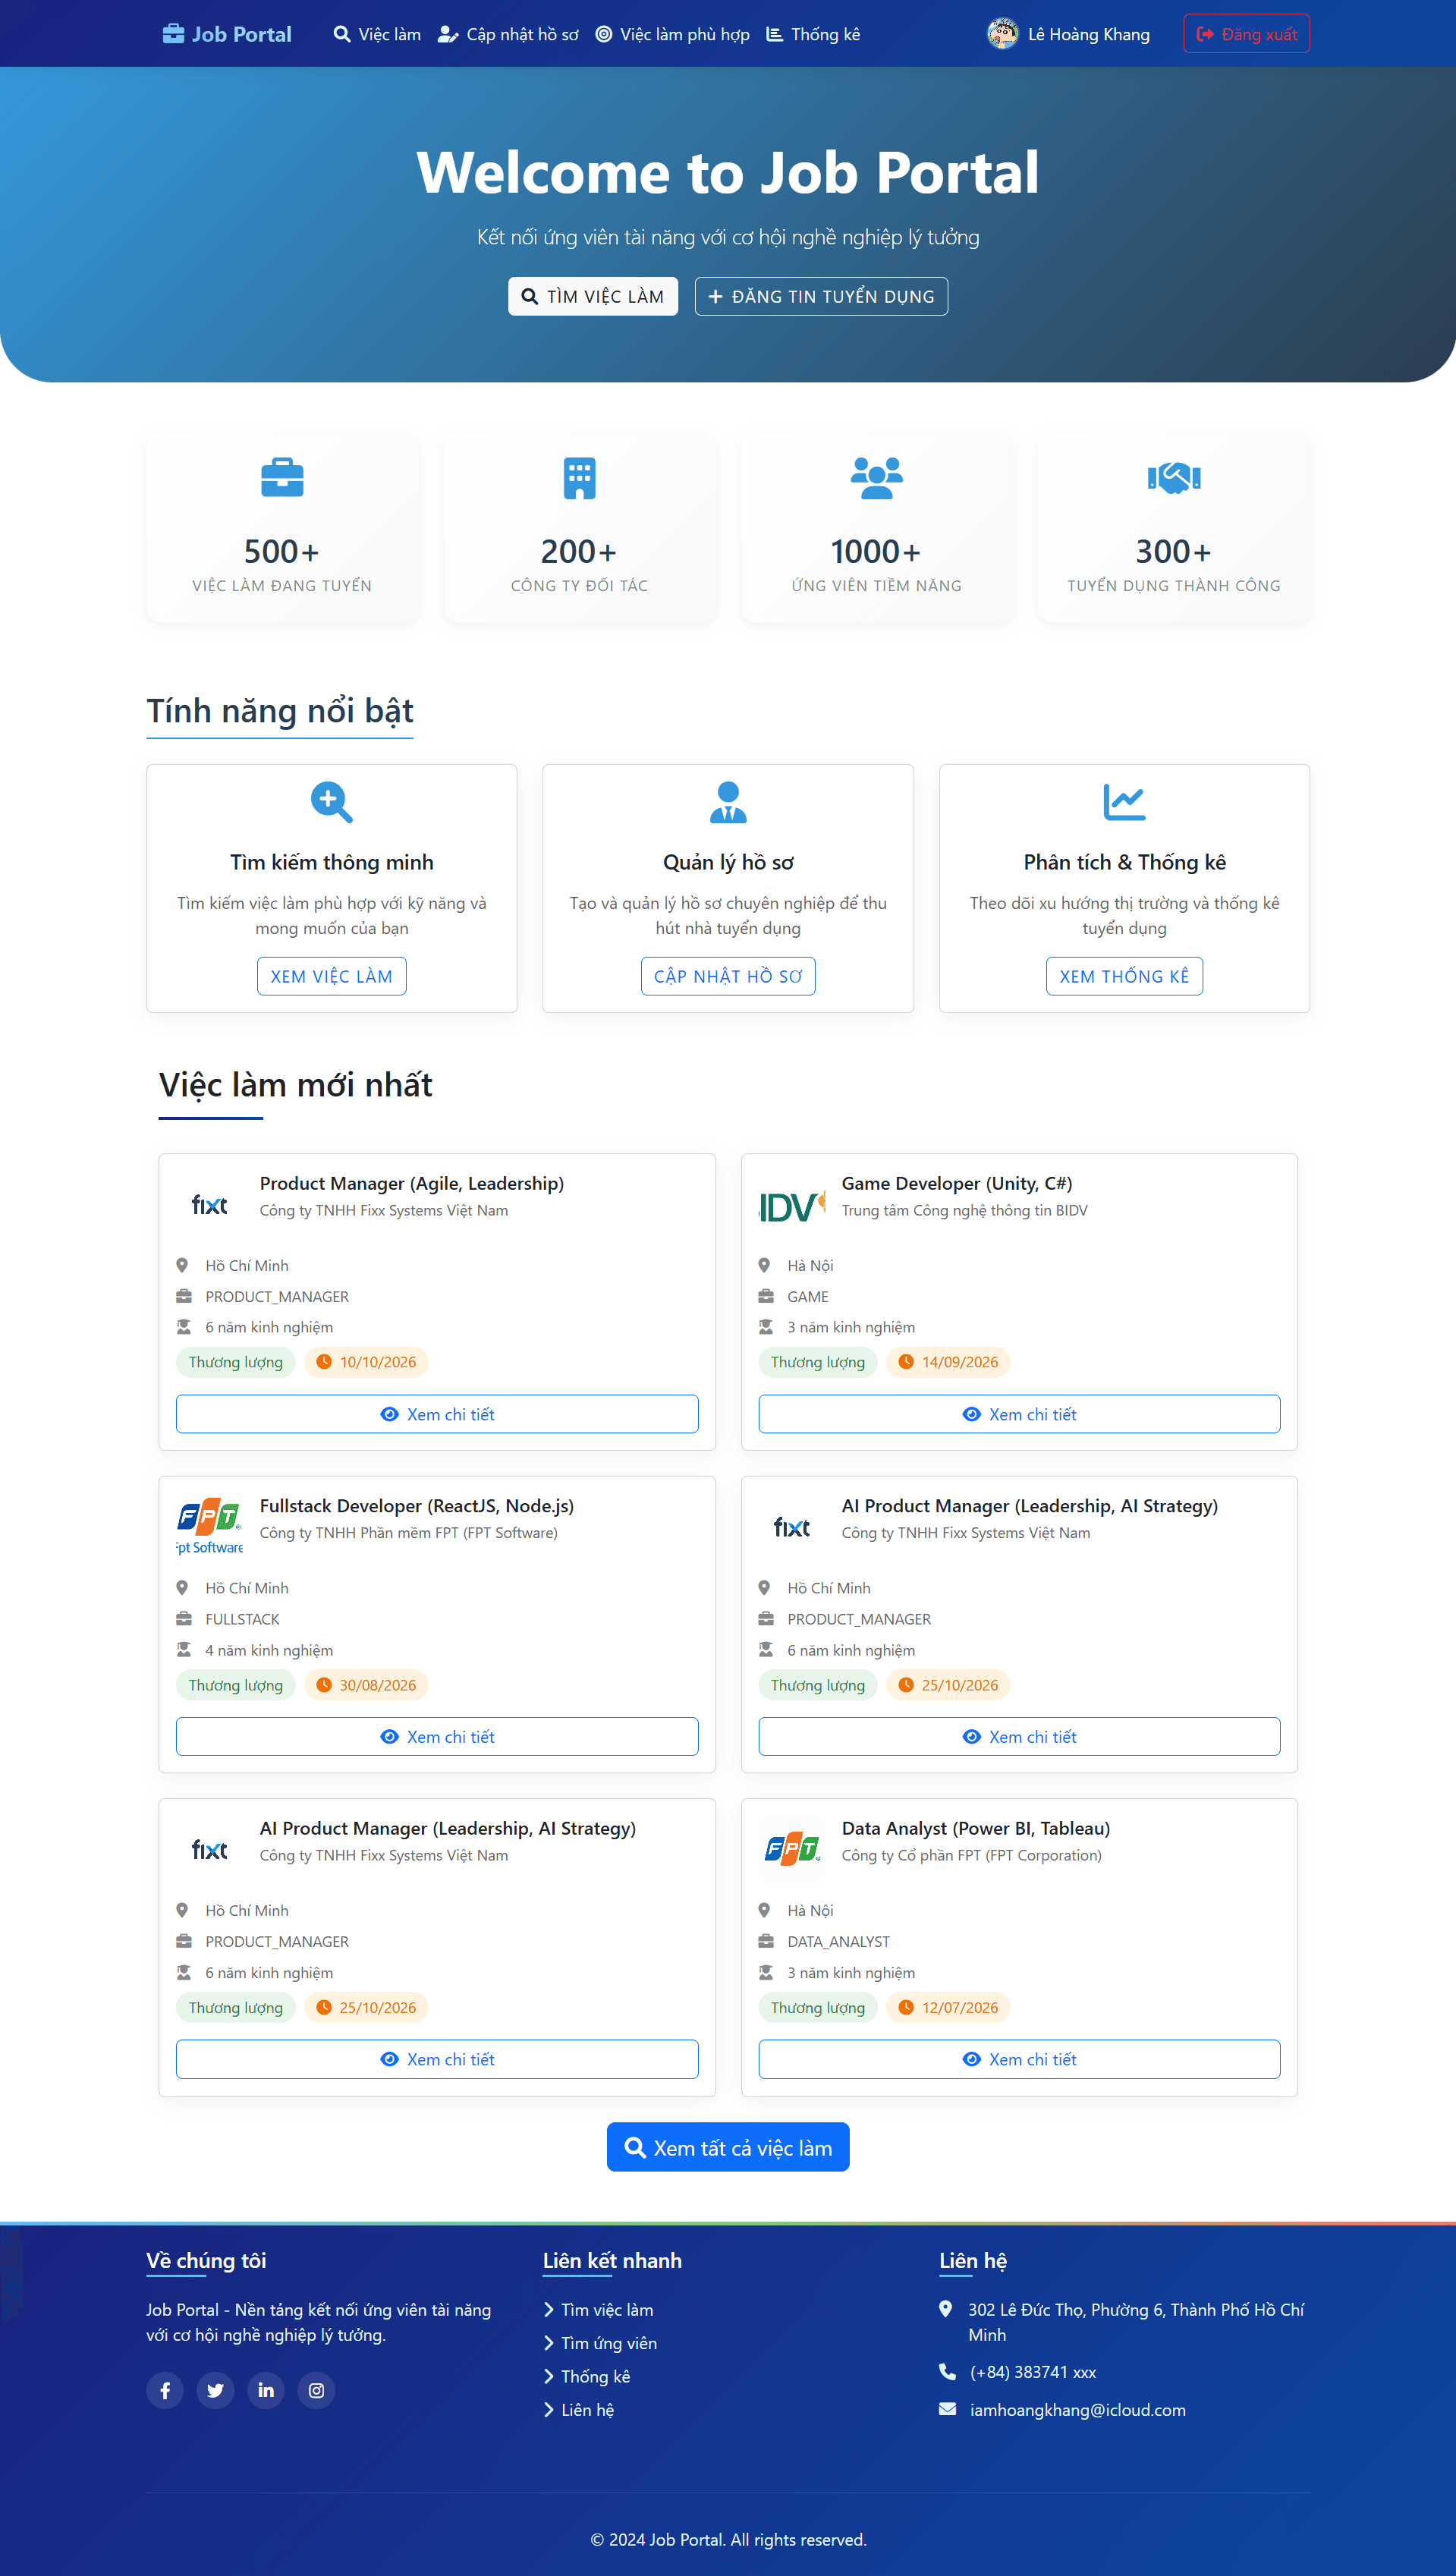The height and width of the screenshot is (2576, 1456).
Task: View details of Fullstack Developer job
Action: pos(437,1736)
